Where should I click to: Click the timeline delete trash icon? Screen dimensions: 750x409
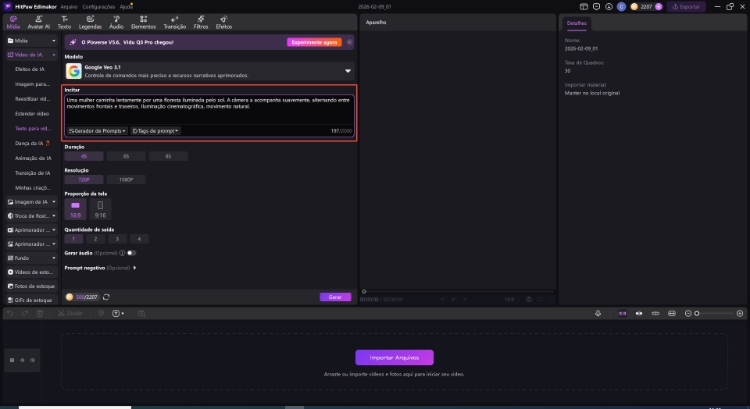point(40,313)
